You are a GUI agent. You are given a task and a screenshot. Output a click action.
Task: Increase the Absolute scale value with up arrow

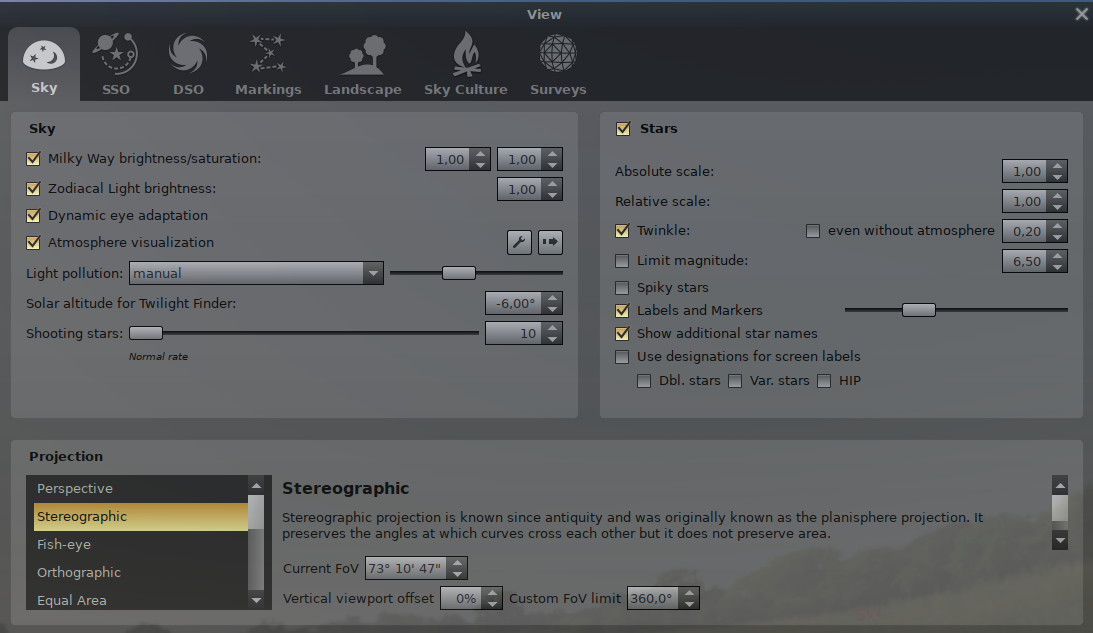coord(1058,166)
